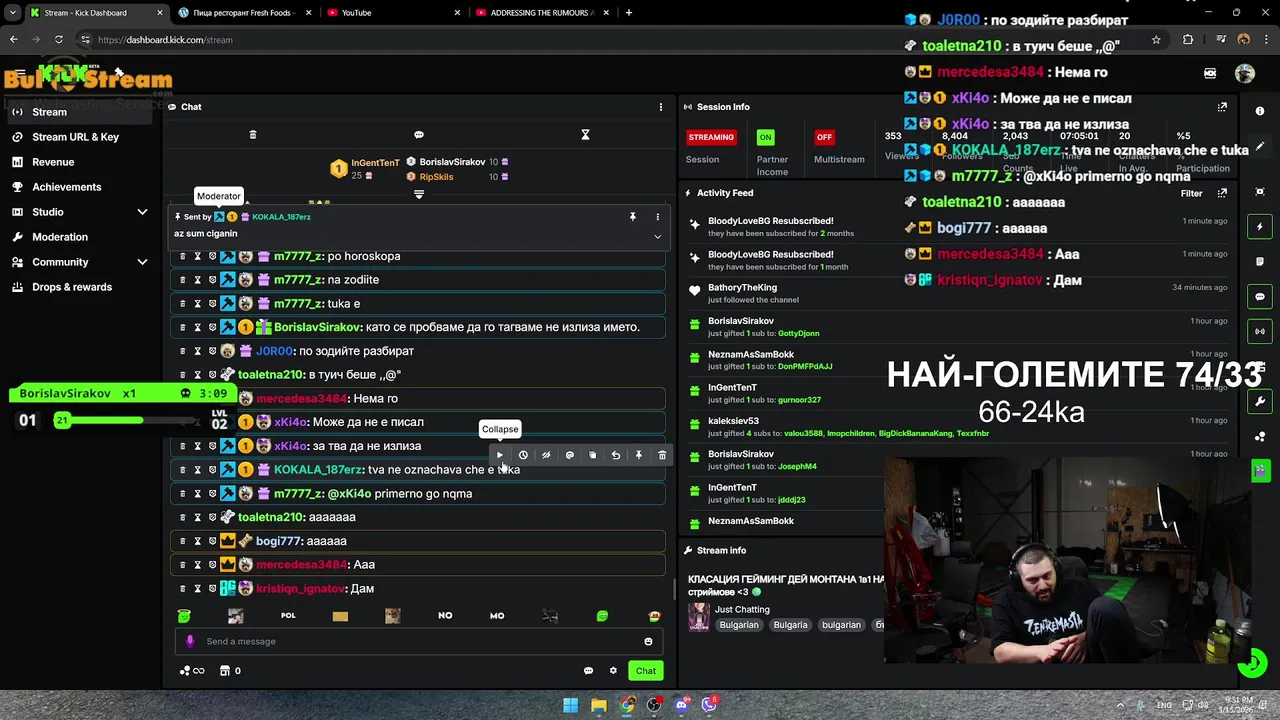Insert the NO emote from the emote bar
This screenshot has width=1280, height=720.
tap(445, 616)
